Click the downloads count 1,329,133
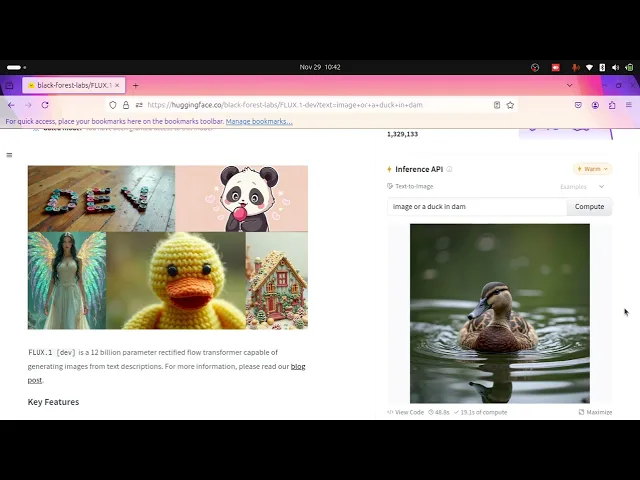This screenshot has height=480, width=640. [x=402, y=134]
